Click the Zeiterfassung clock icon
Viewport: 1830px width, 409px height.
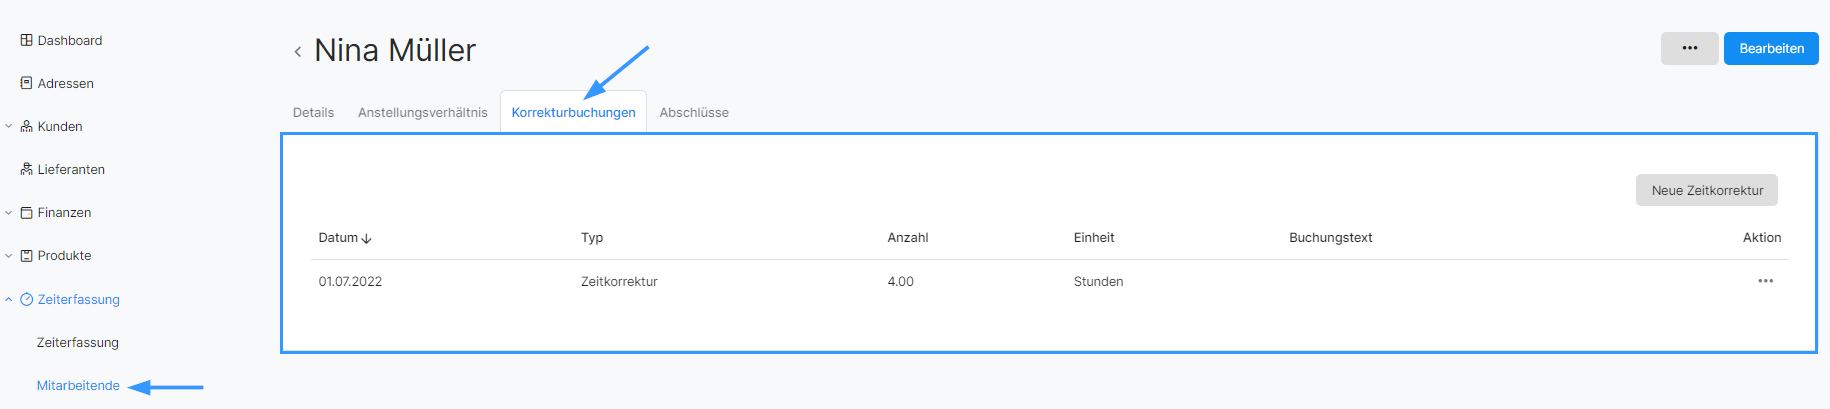(26, 299)
